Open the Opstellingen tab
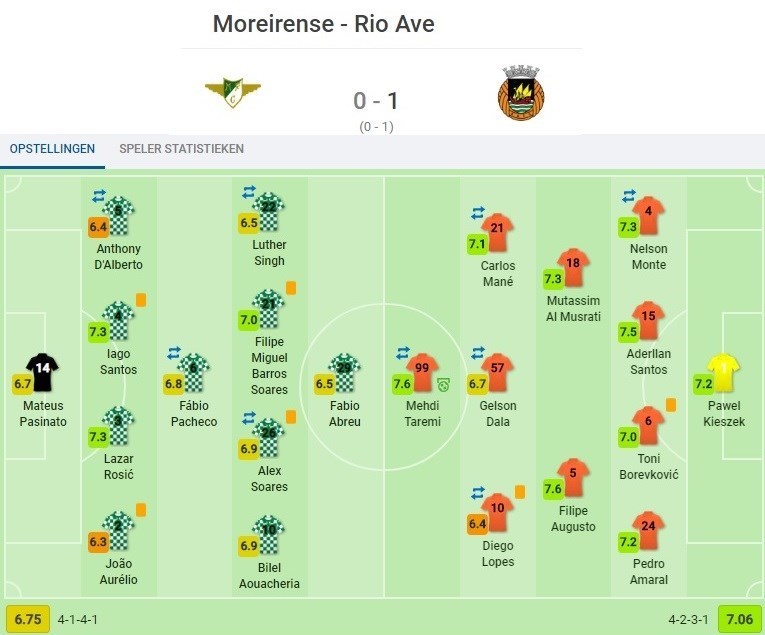The image size is (765, 635). pyautogui.click(x=52, y=149)
